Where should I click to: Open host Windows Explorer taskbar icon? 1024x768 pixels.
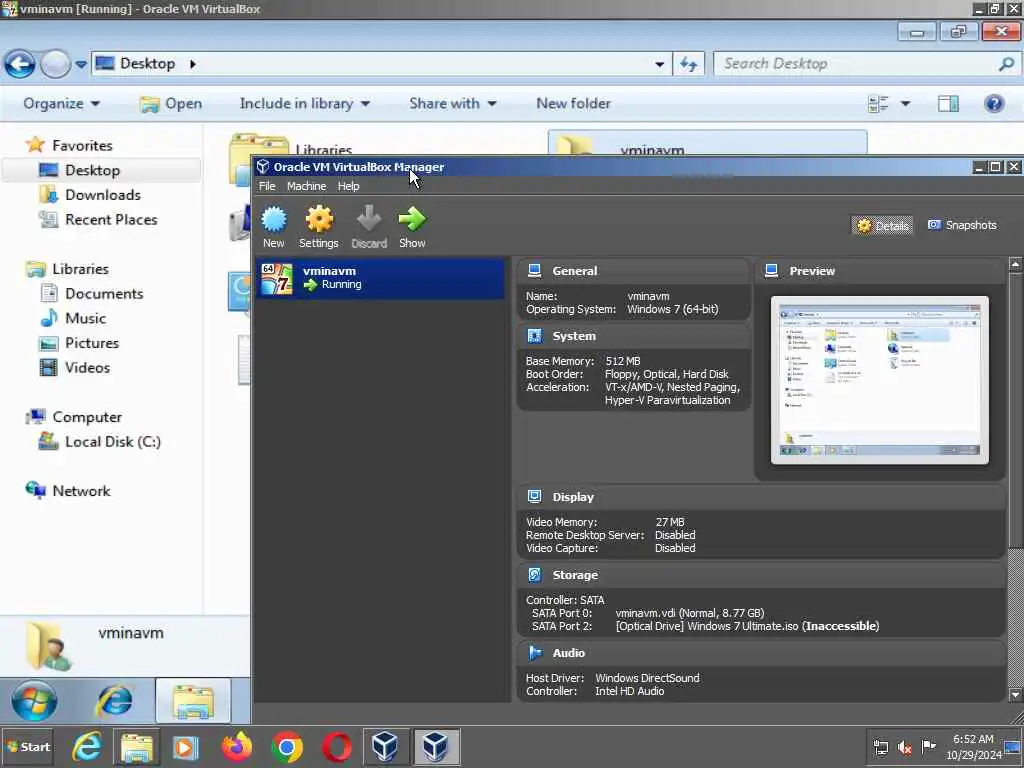(136, 747)
